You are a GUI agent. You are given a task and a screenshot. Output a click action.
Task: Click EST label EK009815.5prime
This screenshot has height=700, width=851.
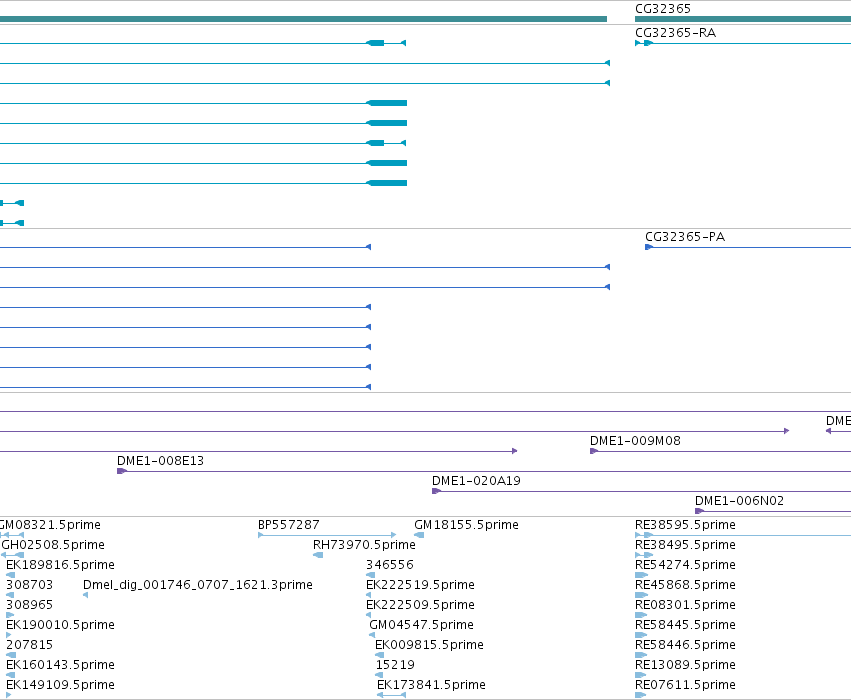click(429, 645)
